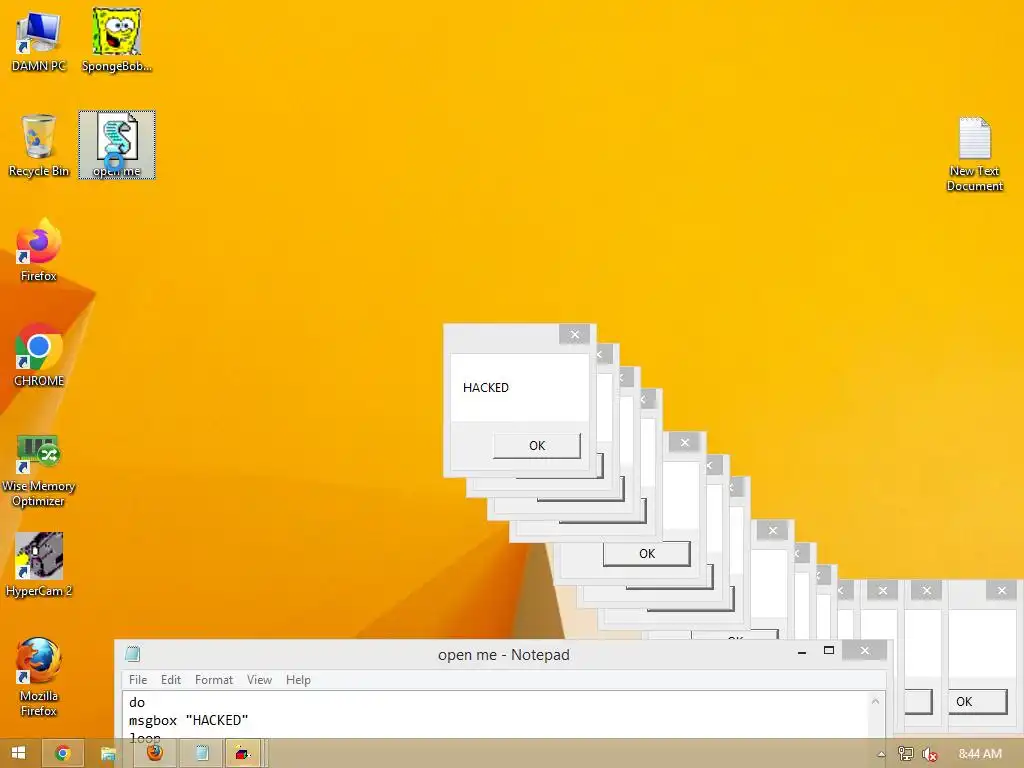Switch to Notepad on the taskbar
Screen dimensions: 1024x768
tap(201, 753)
